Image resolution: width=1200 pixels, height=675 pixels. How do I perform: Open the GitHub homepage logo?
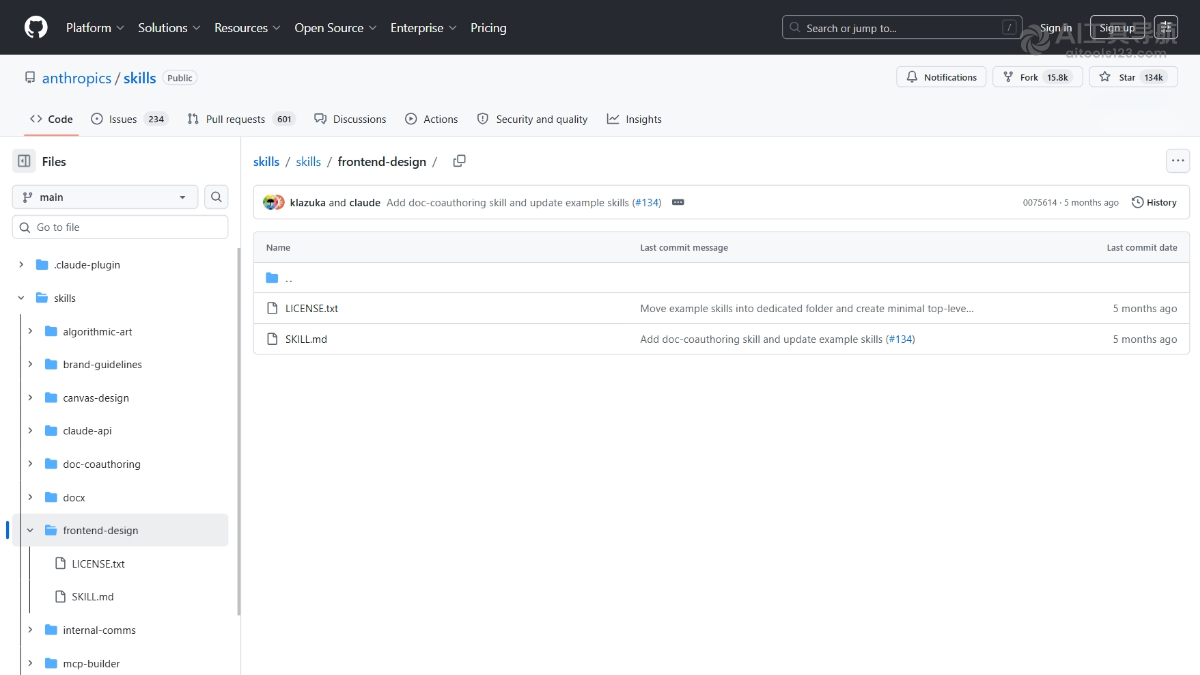pos(36,27)
